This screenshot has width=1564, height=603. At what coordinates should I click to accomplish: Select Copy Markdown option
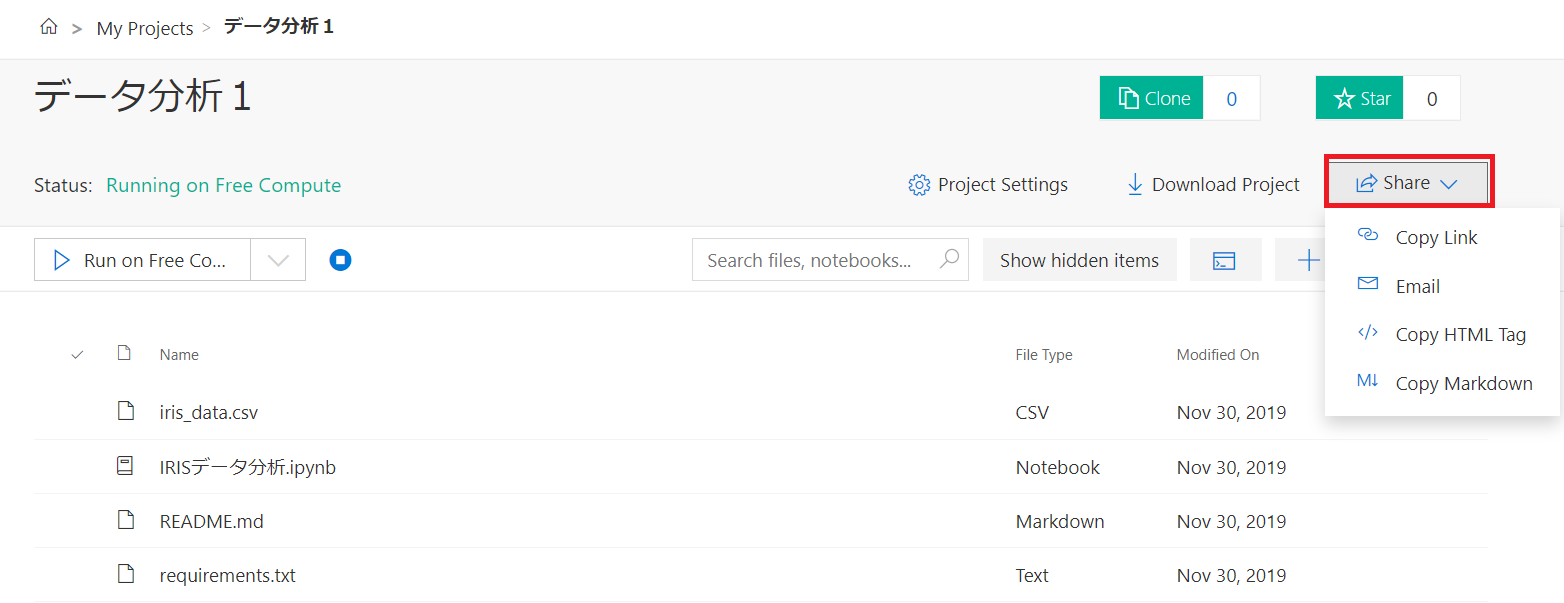coord(1463,383)
